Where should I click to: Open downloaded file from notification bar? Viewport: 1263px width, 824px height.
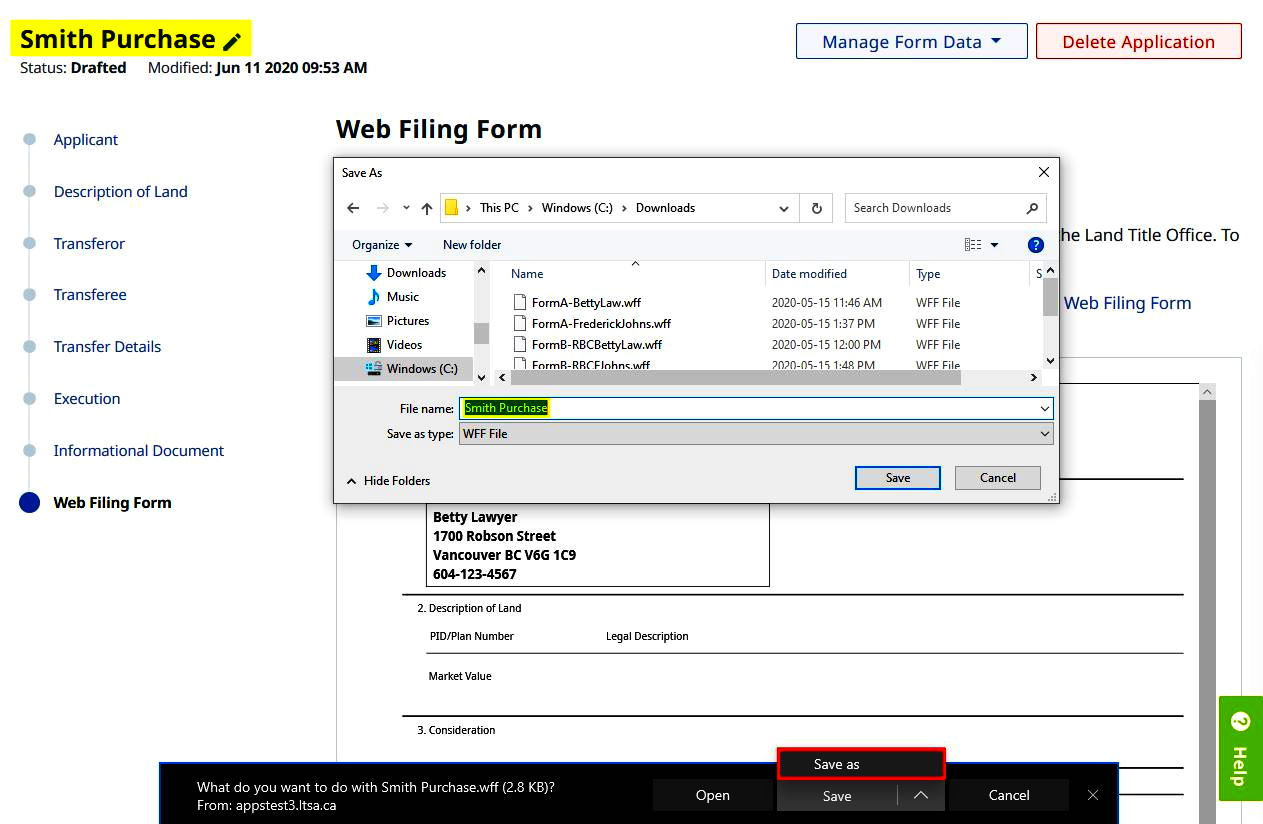[x=713, y=796]
